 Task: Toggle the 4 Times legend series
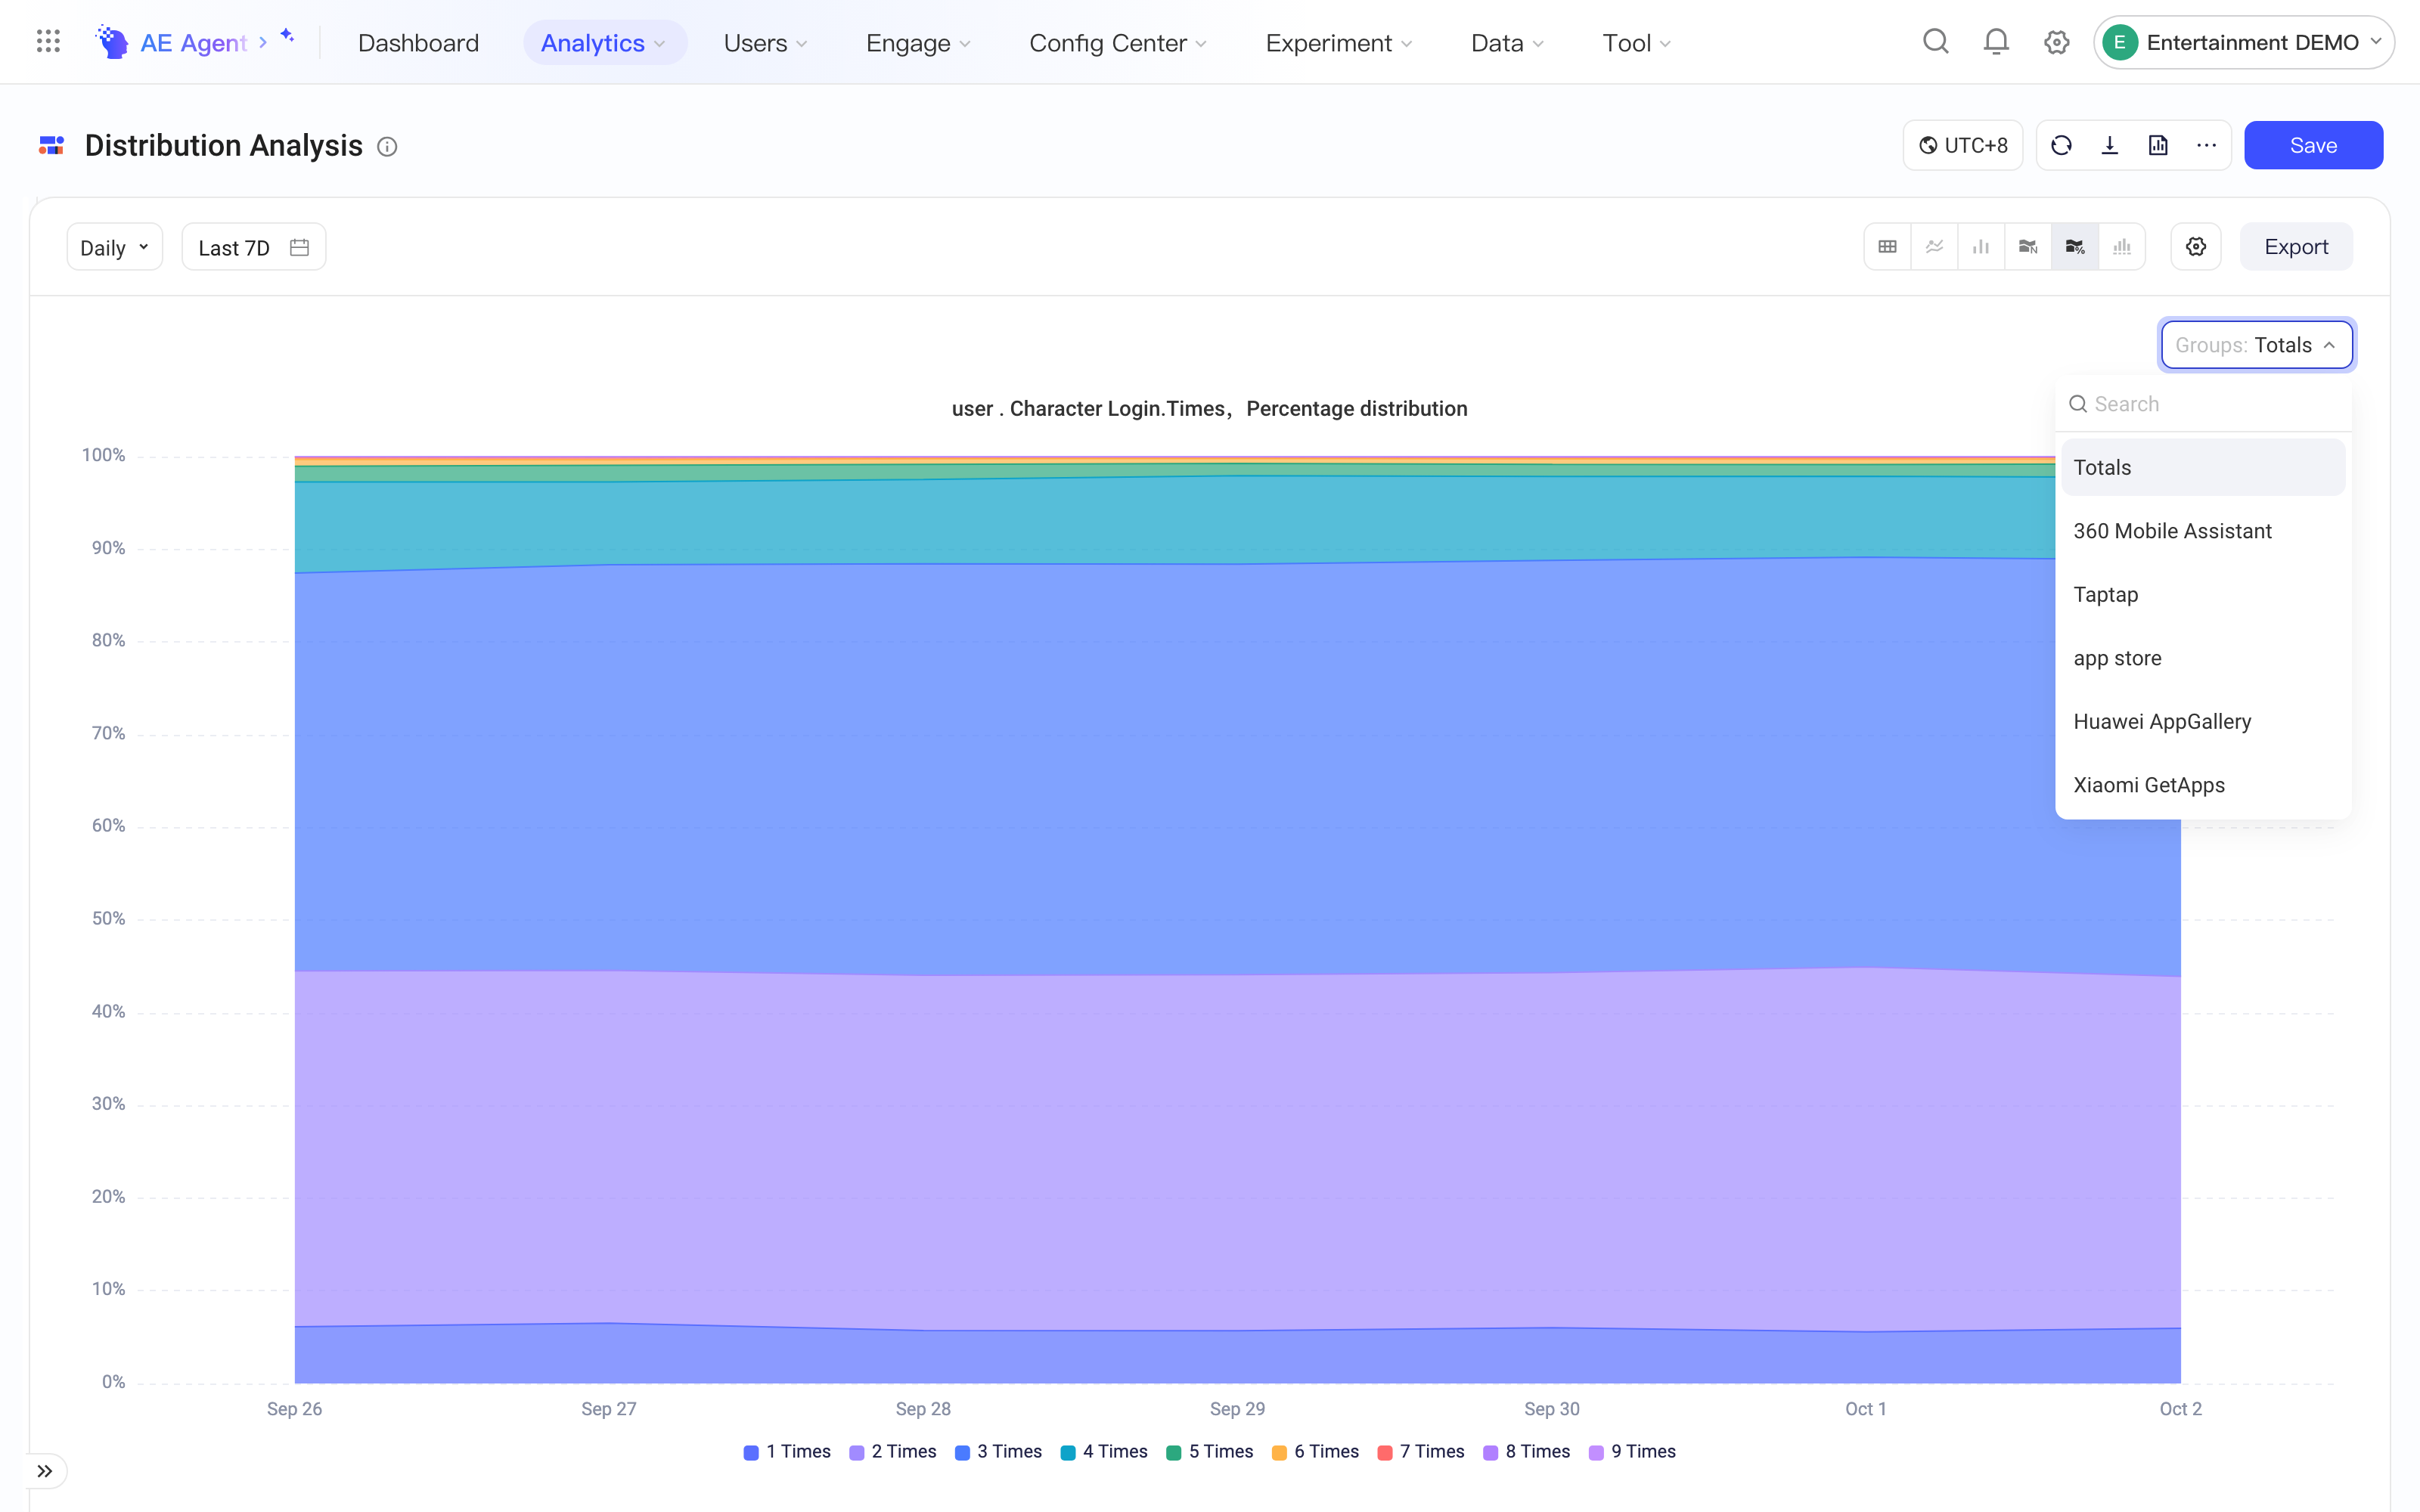pyautogui.click(x=1104, y=1452)
